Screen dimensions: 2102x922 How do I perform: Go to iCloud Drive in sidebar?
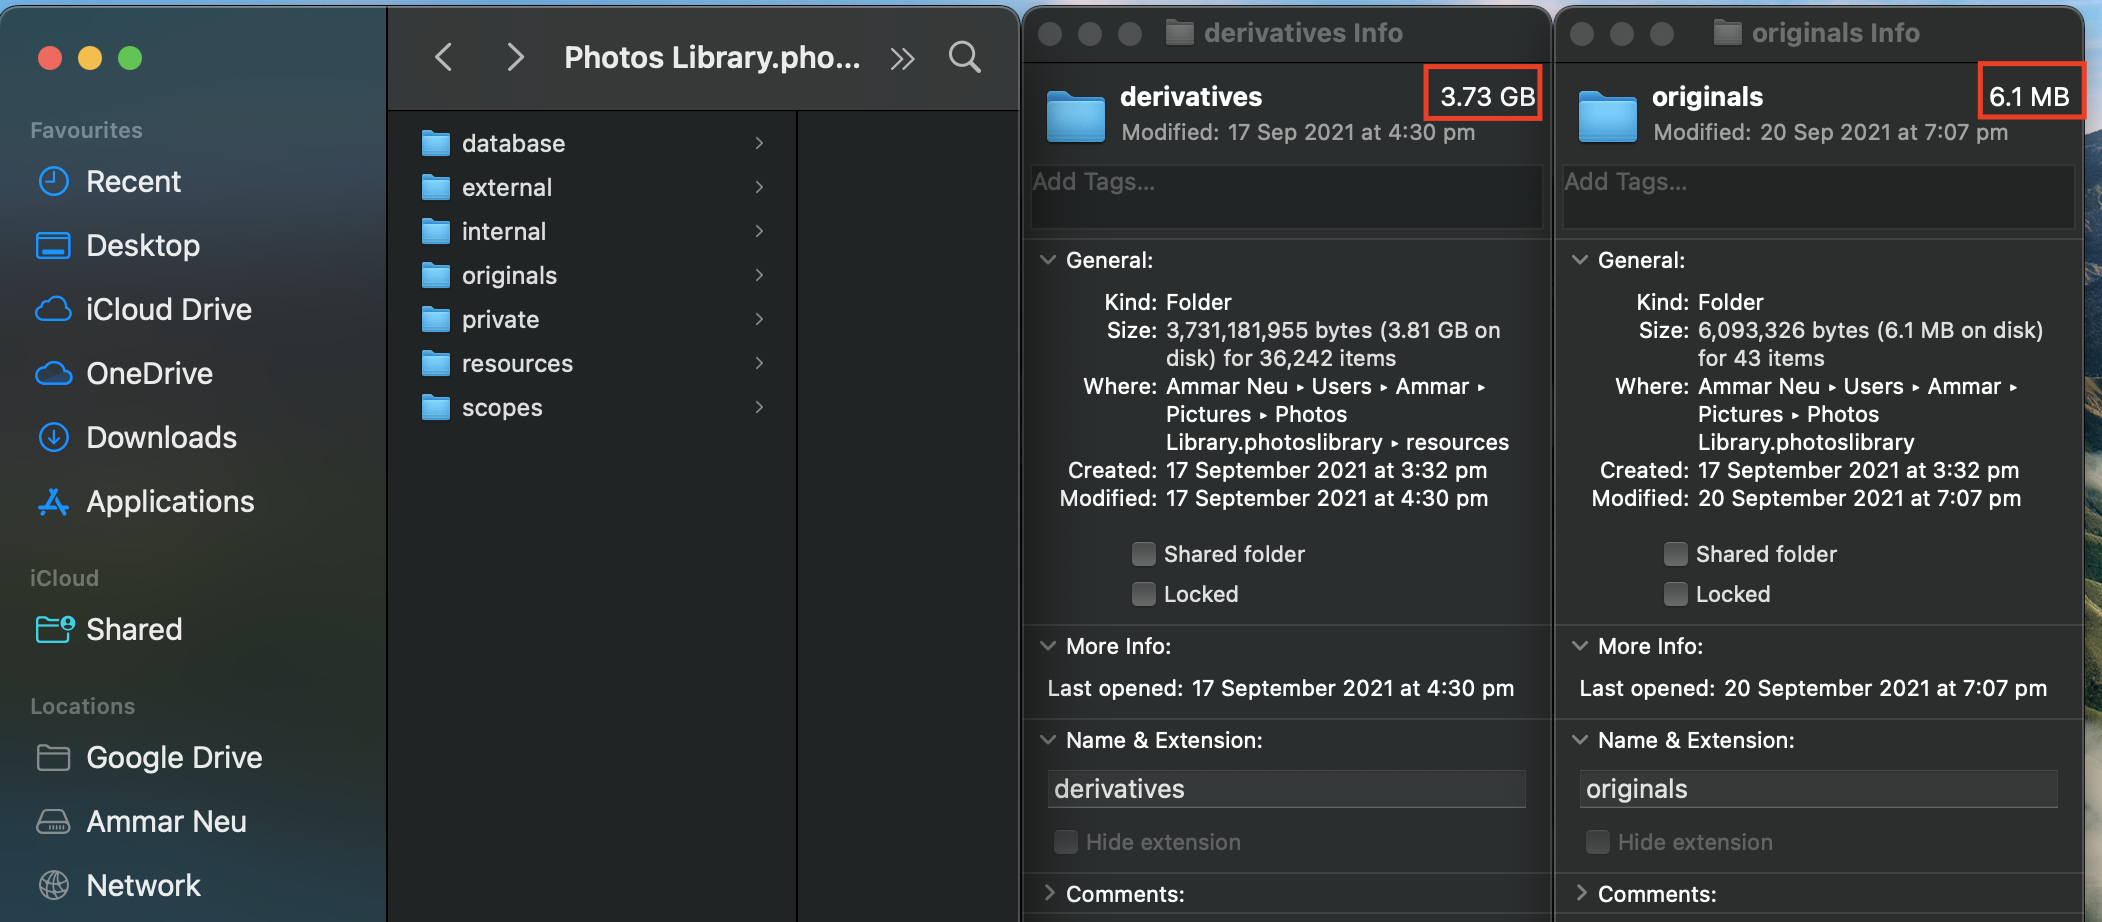[168, 310]
